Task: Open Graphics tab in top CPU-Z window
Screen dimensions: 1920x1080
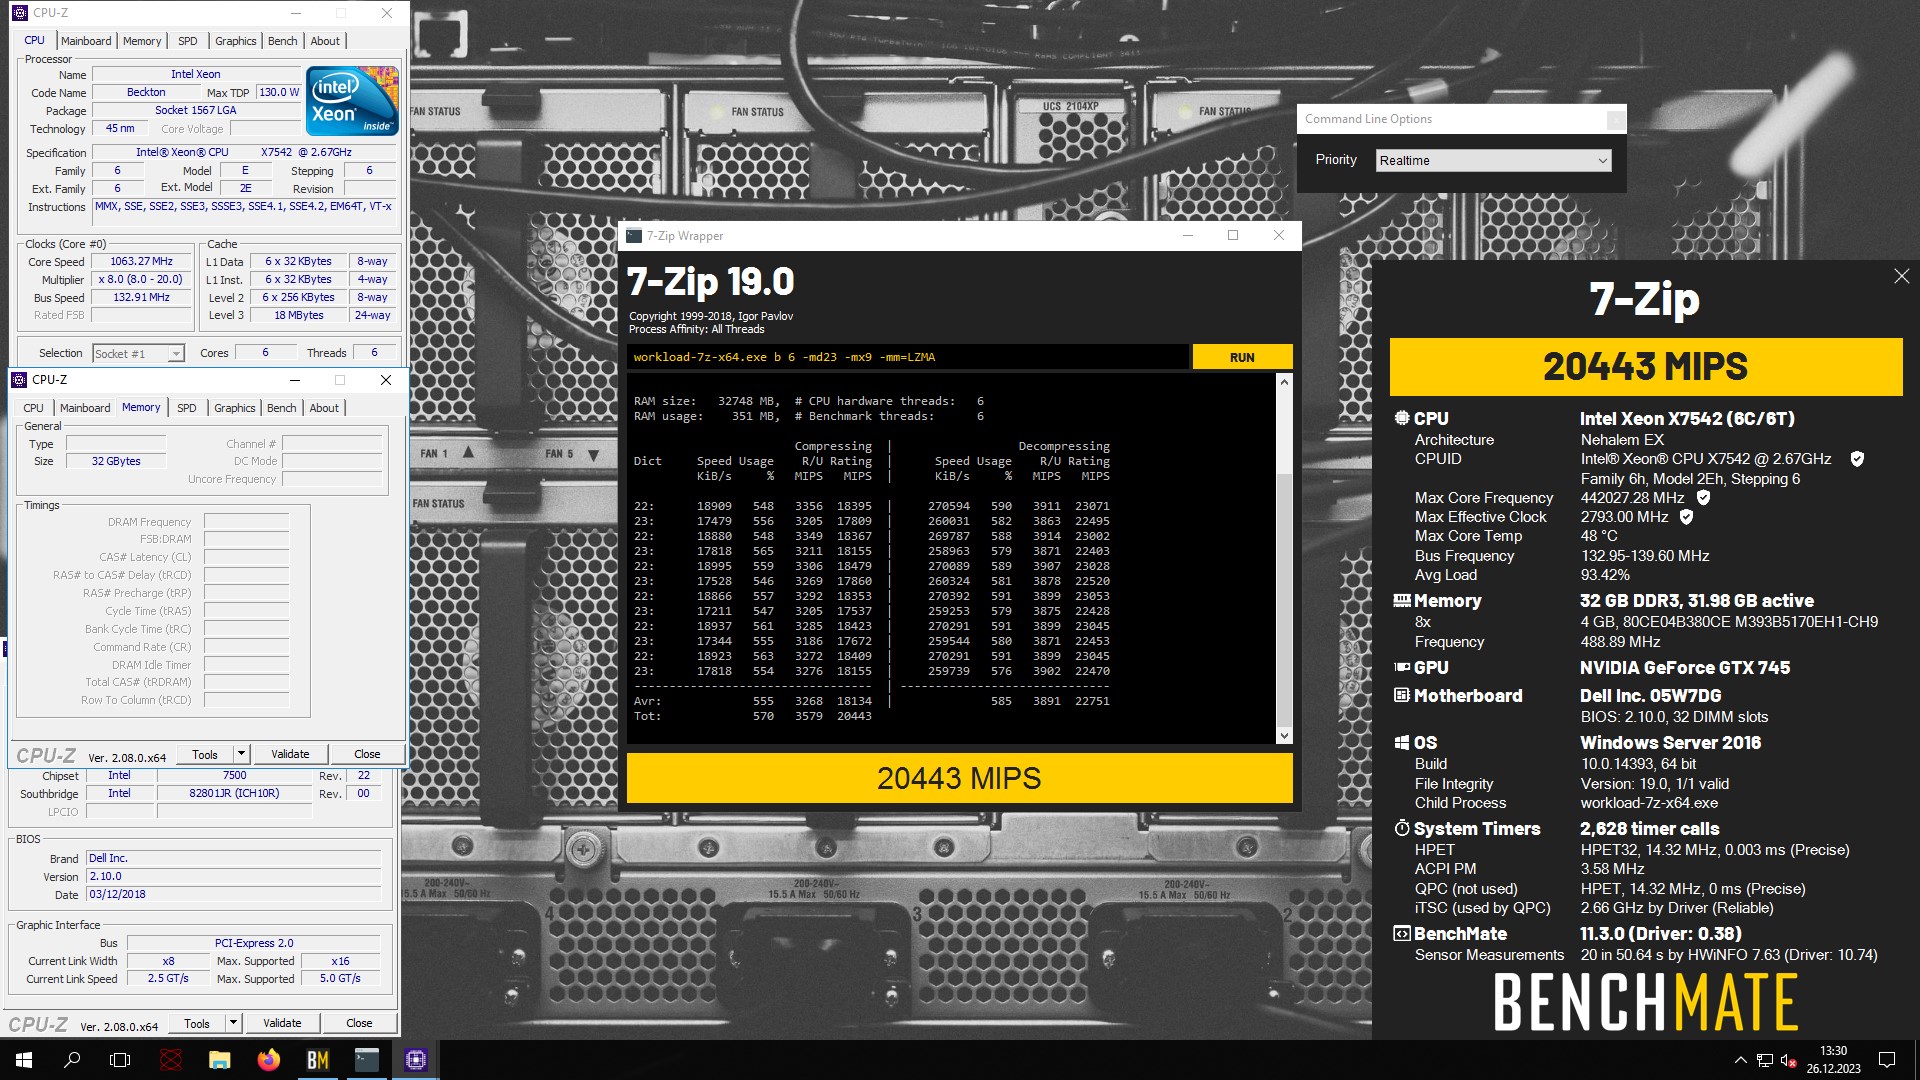Action: (236, 41)
